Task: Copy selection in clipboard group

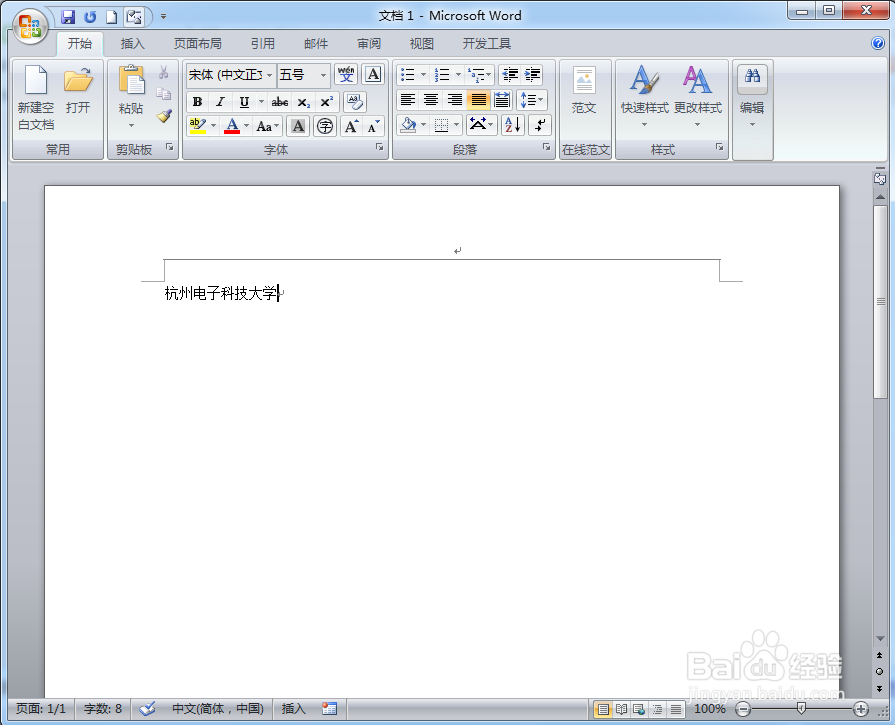Action: pos(164,94)
